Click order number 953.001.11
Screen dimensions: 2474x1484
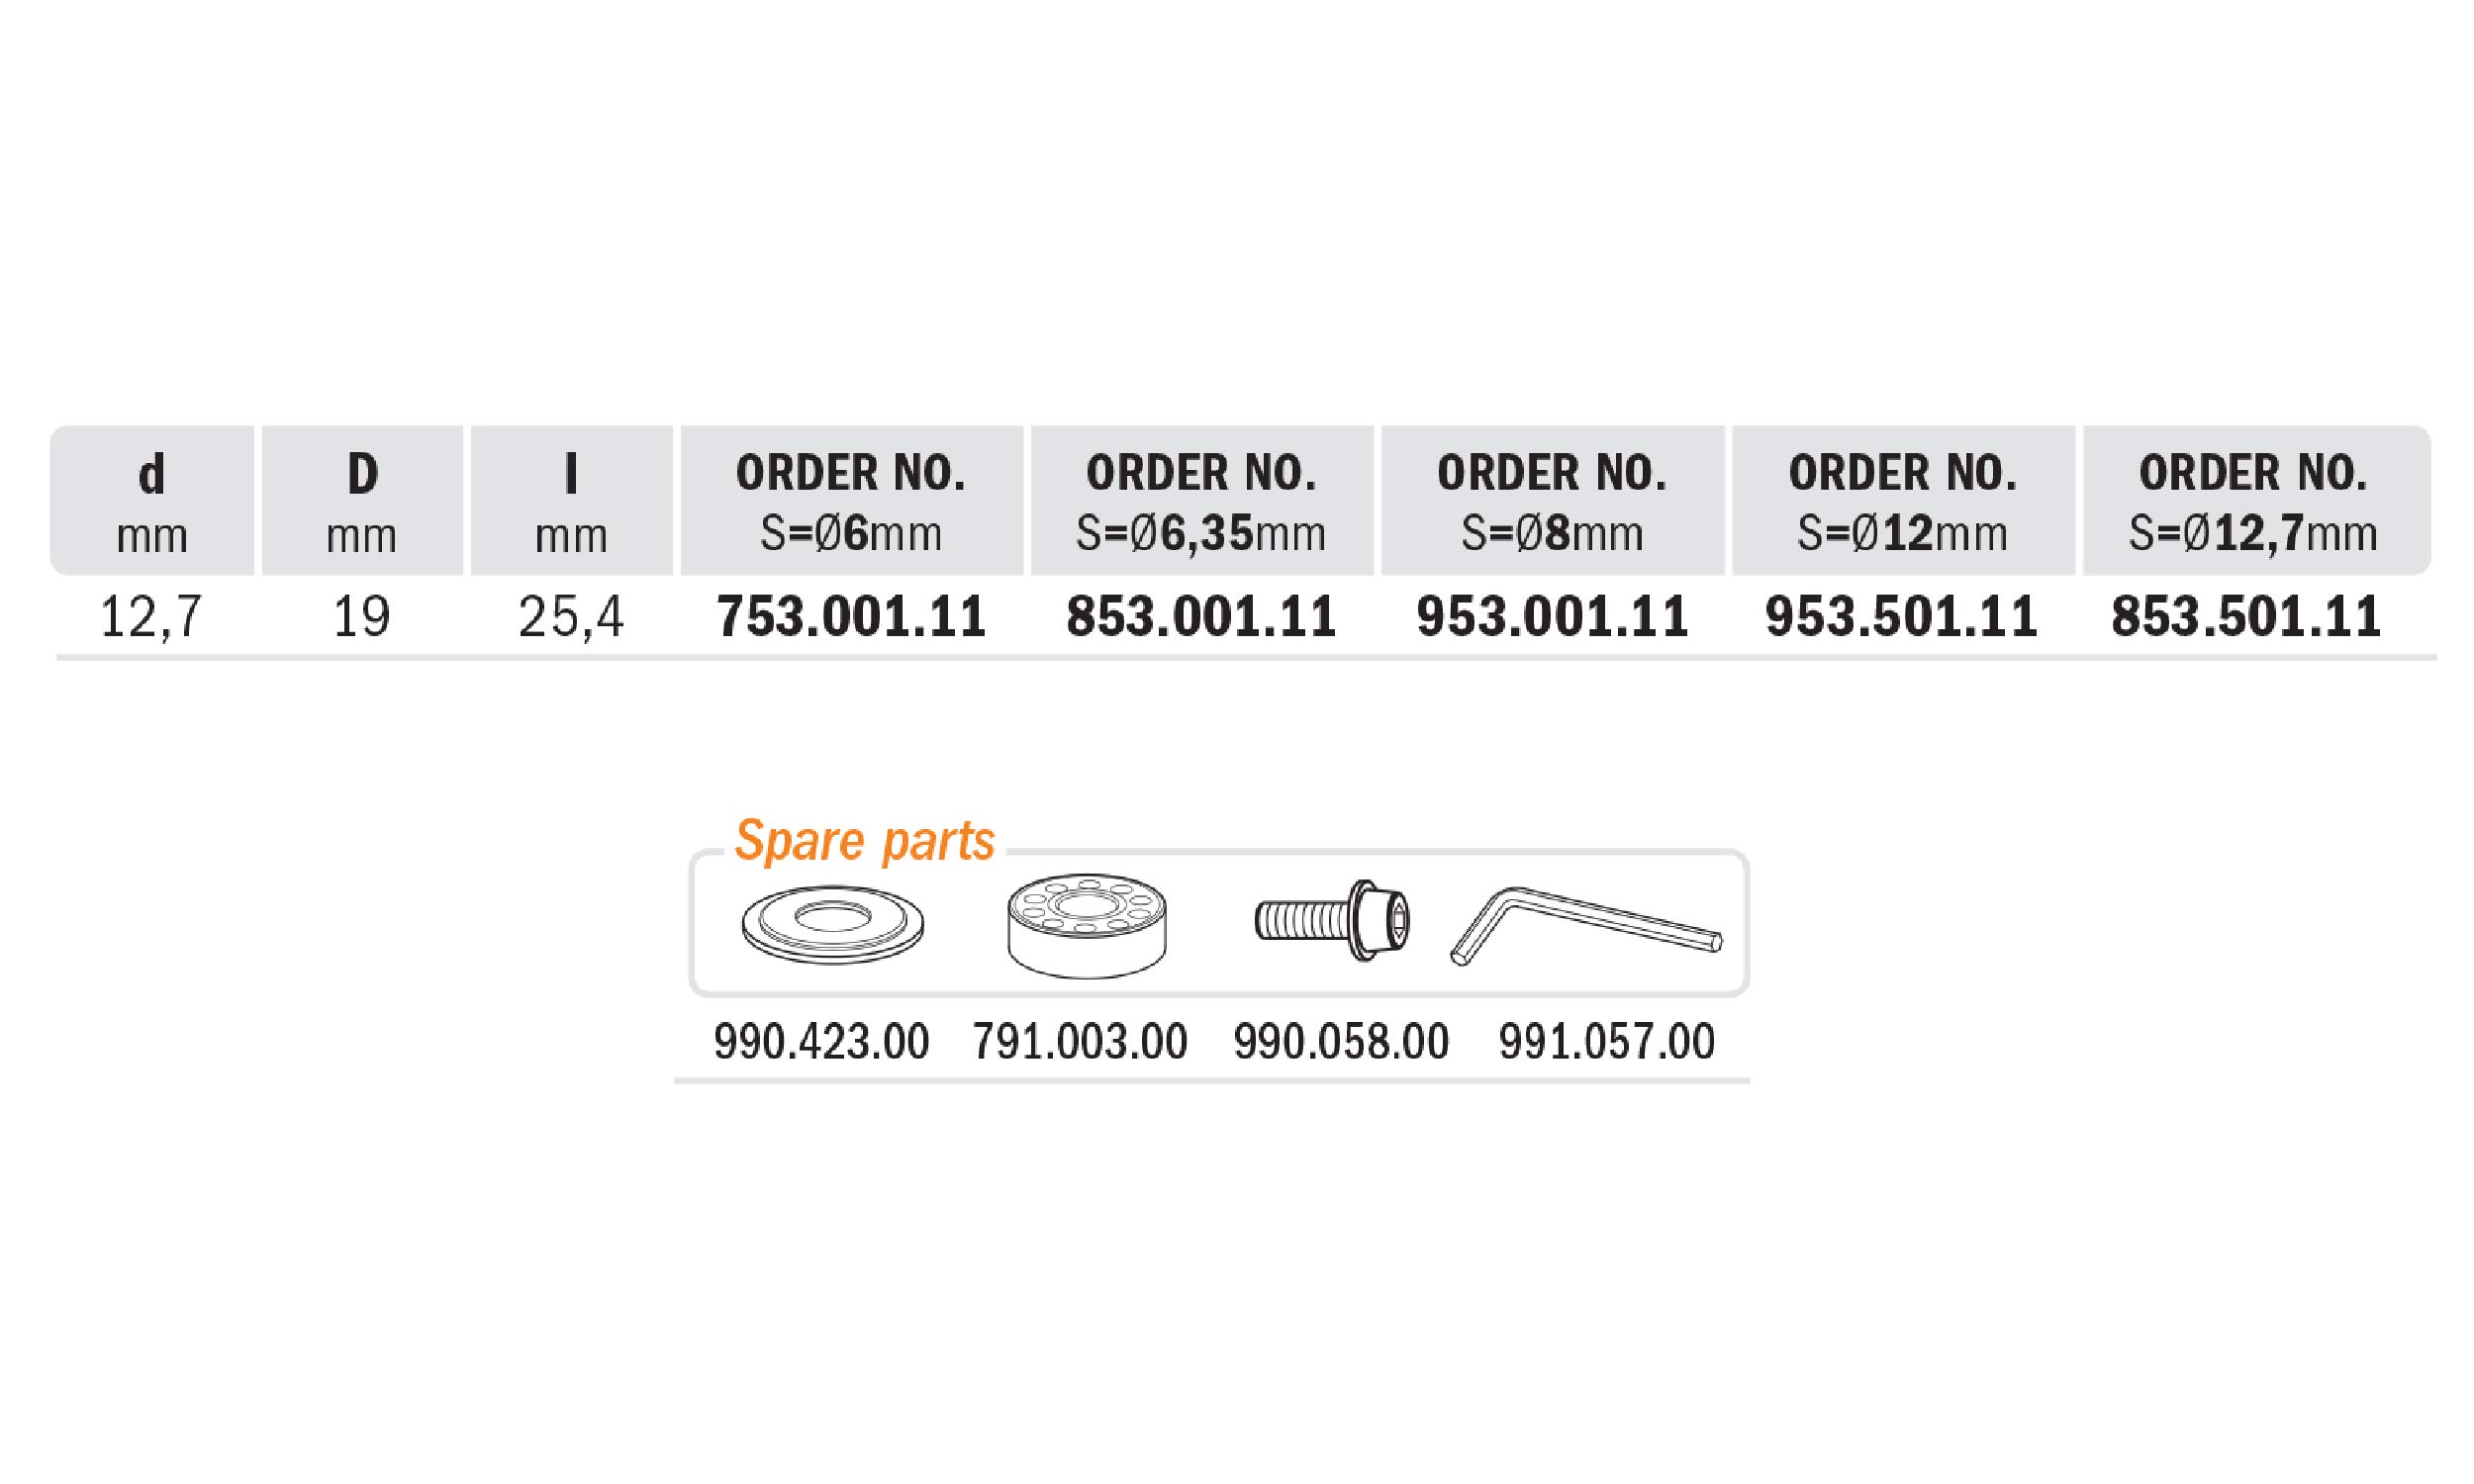click(1552, 616)
